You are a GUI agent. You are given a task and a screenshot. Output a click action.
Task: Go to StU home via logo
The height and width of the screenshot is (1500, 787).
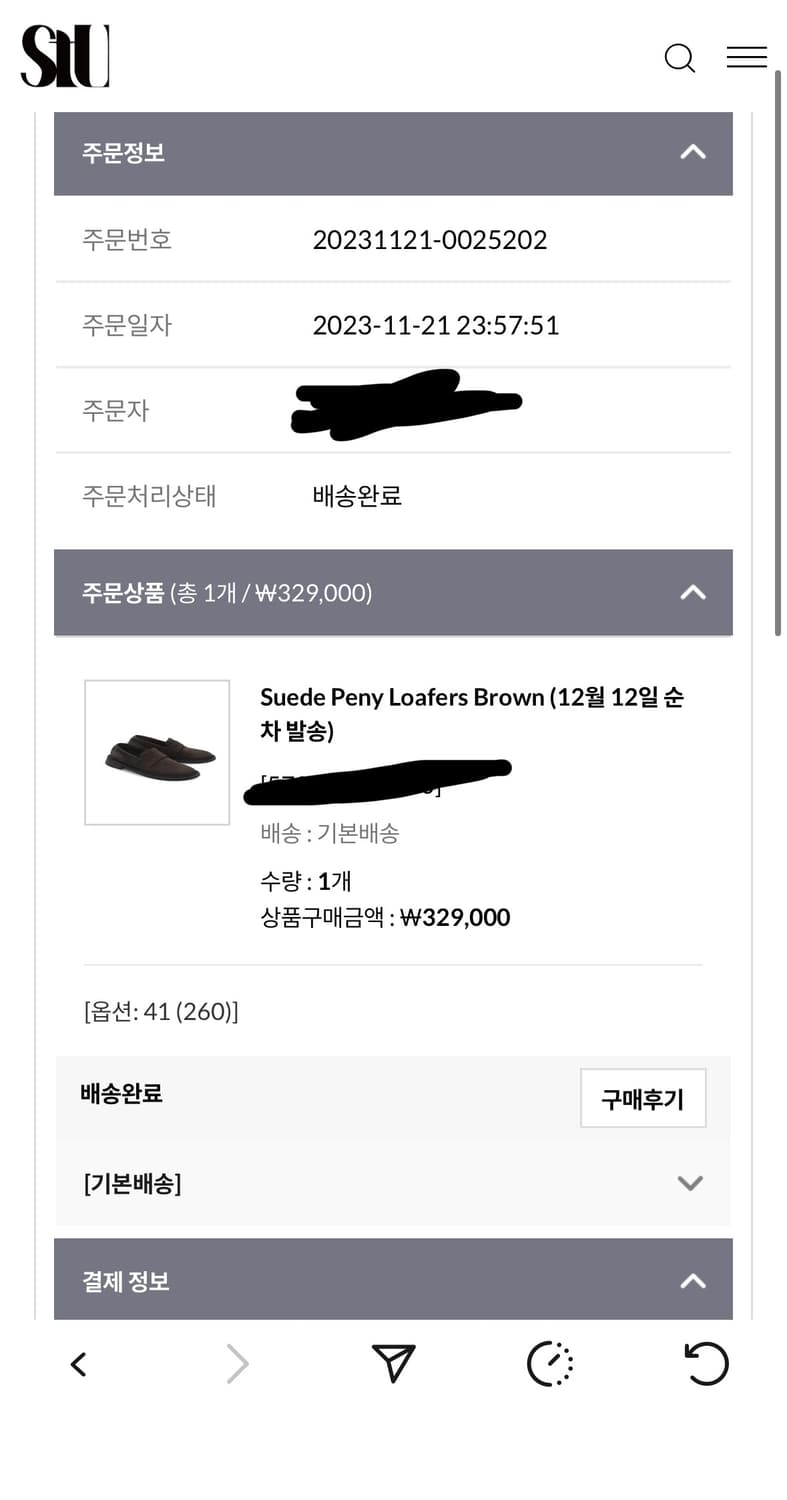pos(65,56)
